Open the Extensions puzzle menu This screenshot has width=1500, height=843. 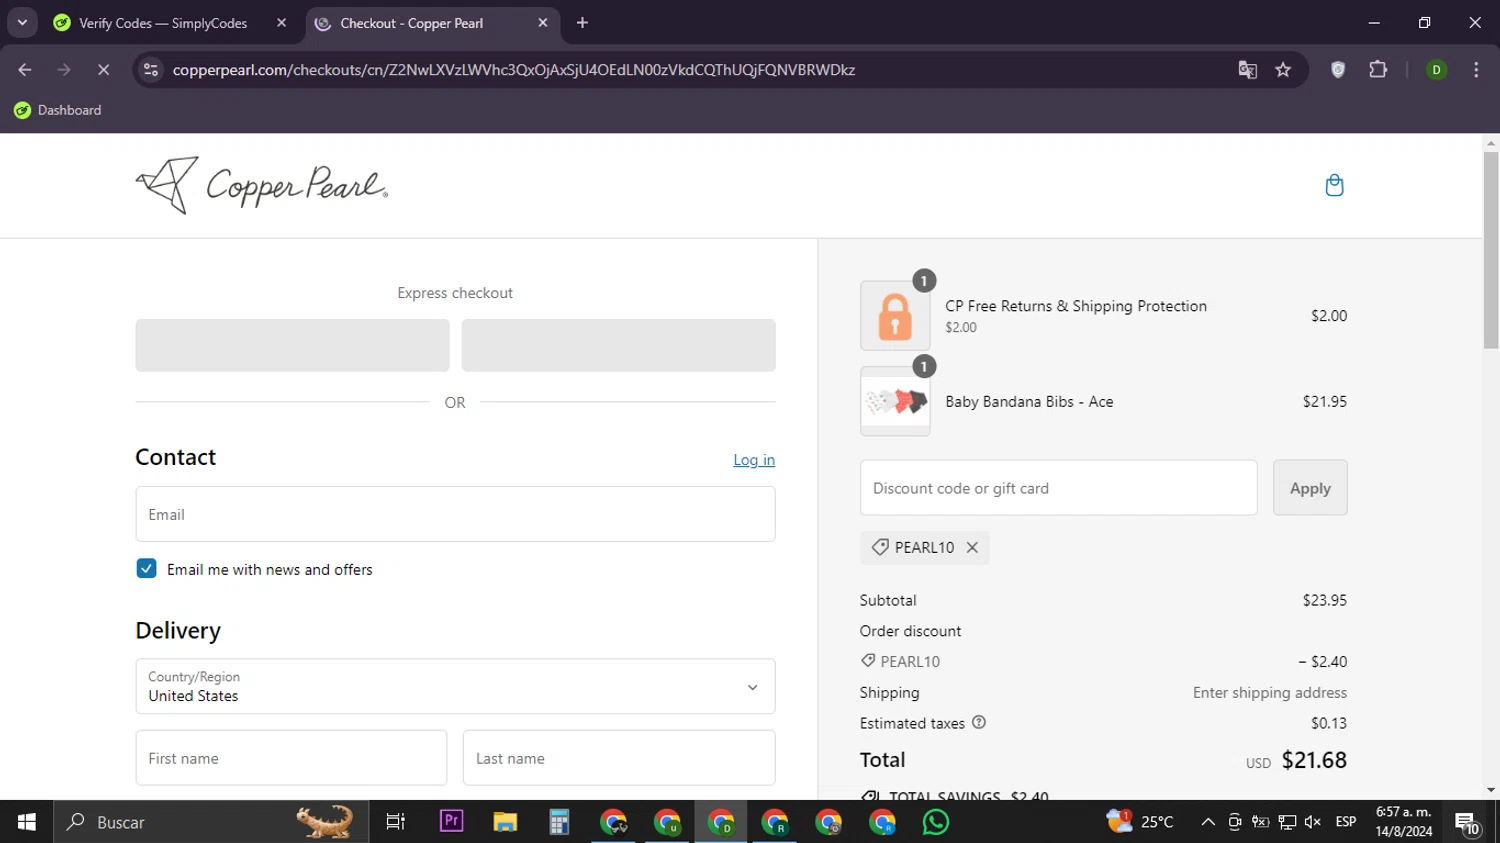1378,70
